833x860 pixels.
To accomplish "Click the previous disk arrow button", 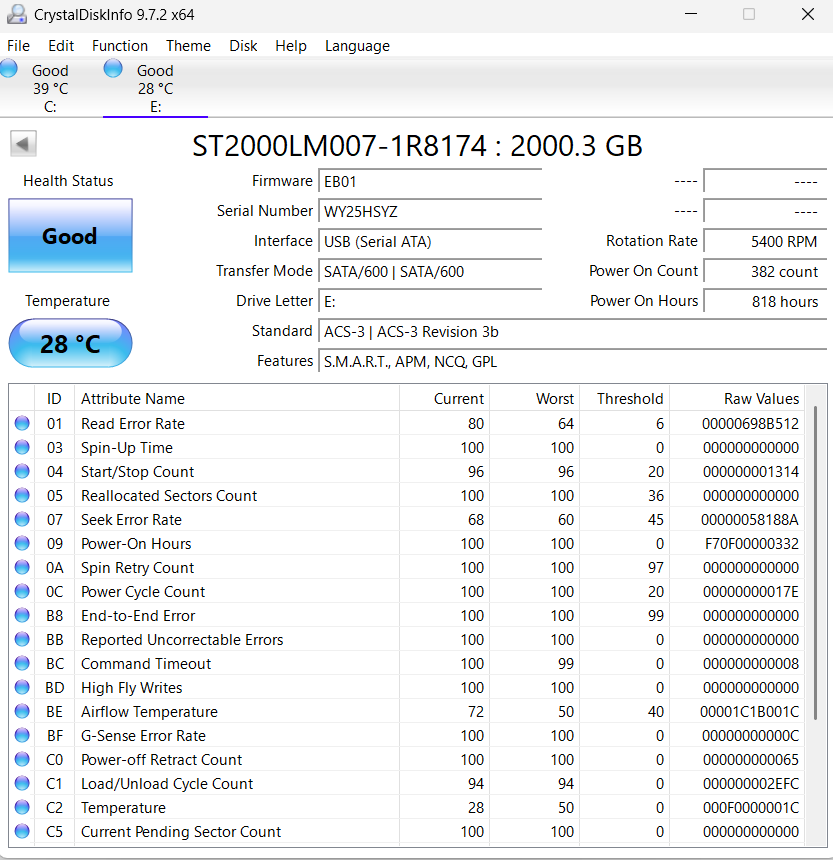I will click(x=24, y=144).
